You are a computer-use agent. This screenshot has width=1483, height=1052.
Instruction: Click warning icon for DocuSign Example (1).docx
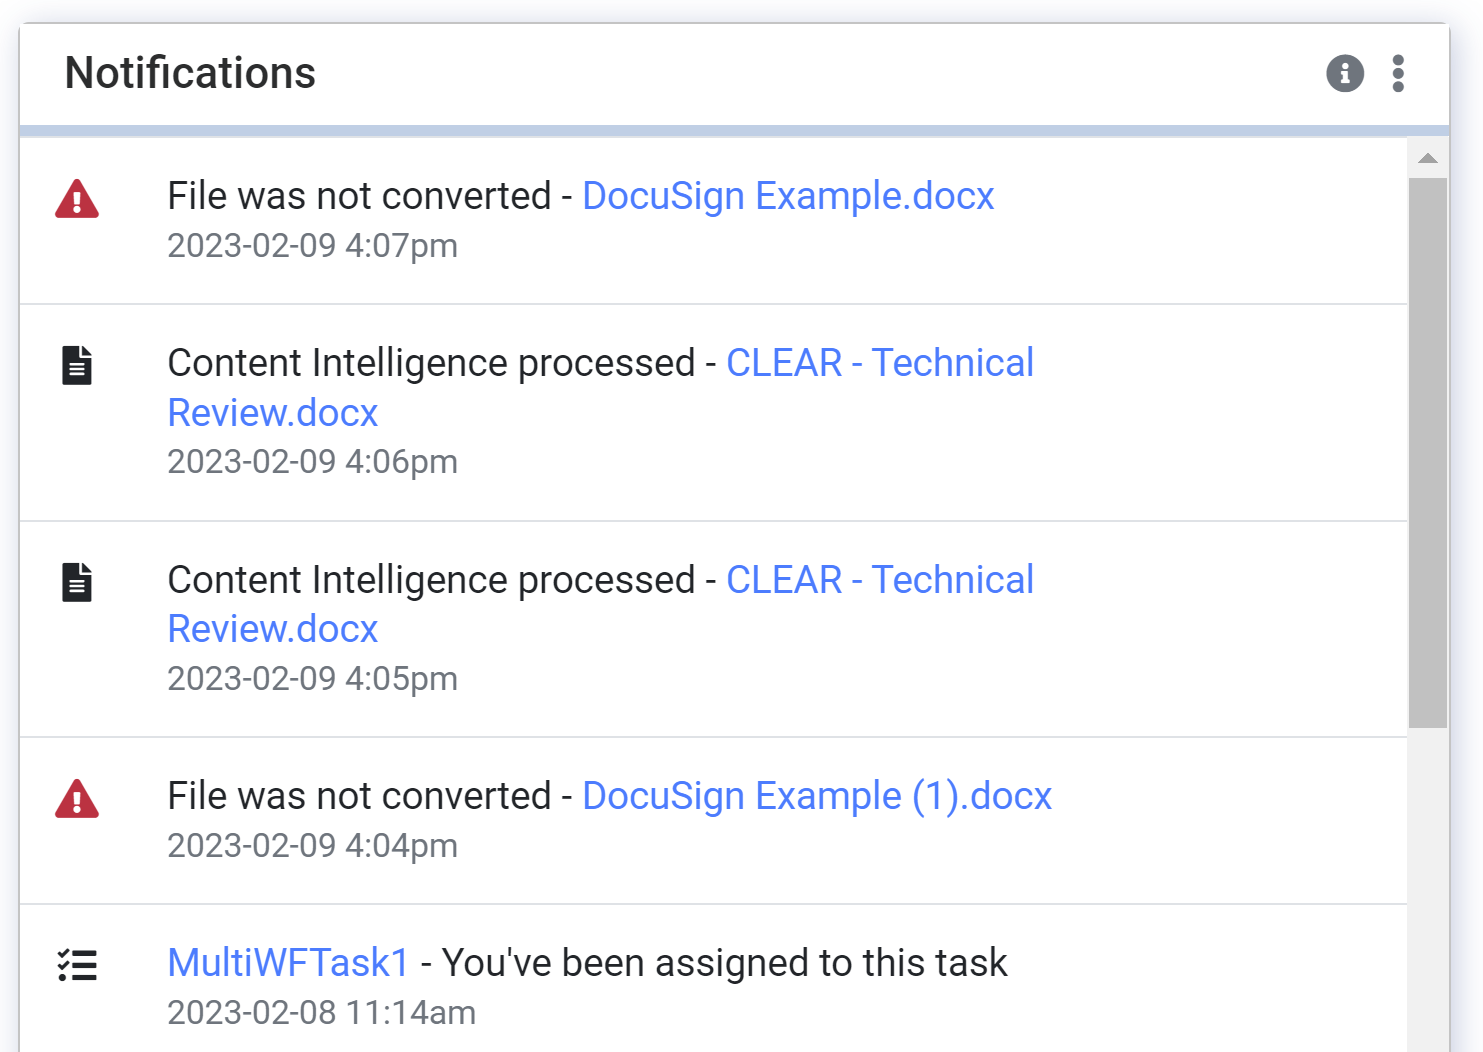[x=77, y=799]
